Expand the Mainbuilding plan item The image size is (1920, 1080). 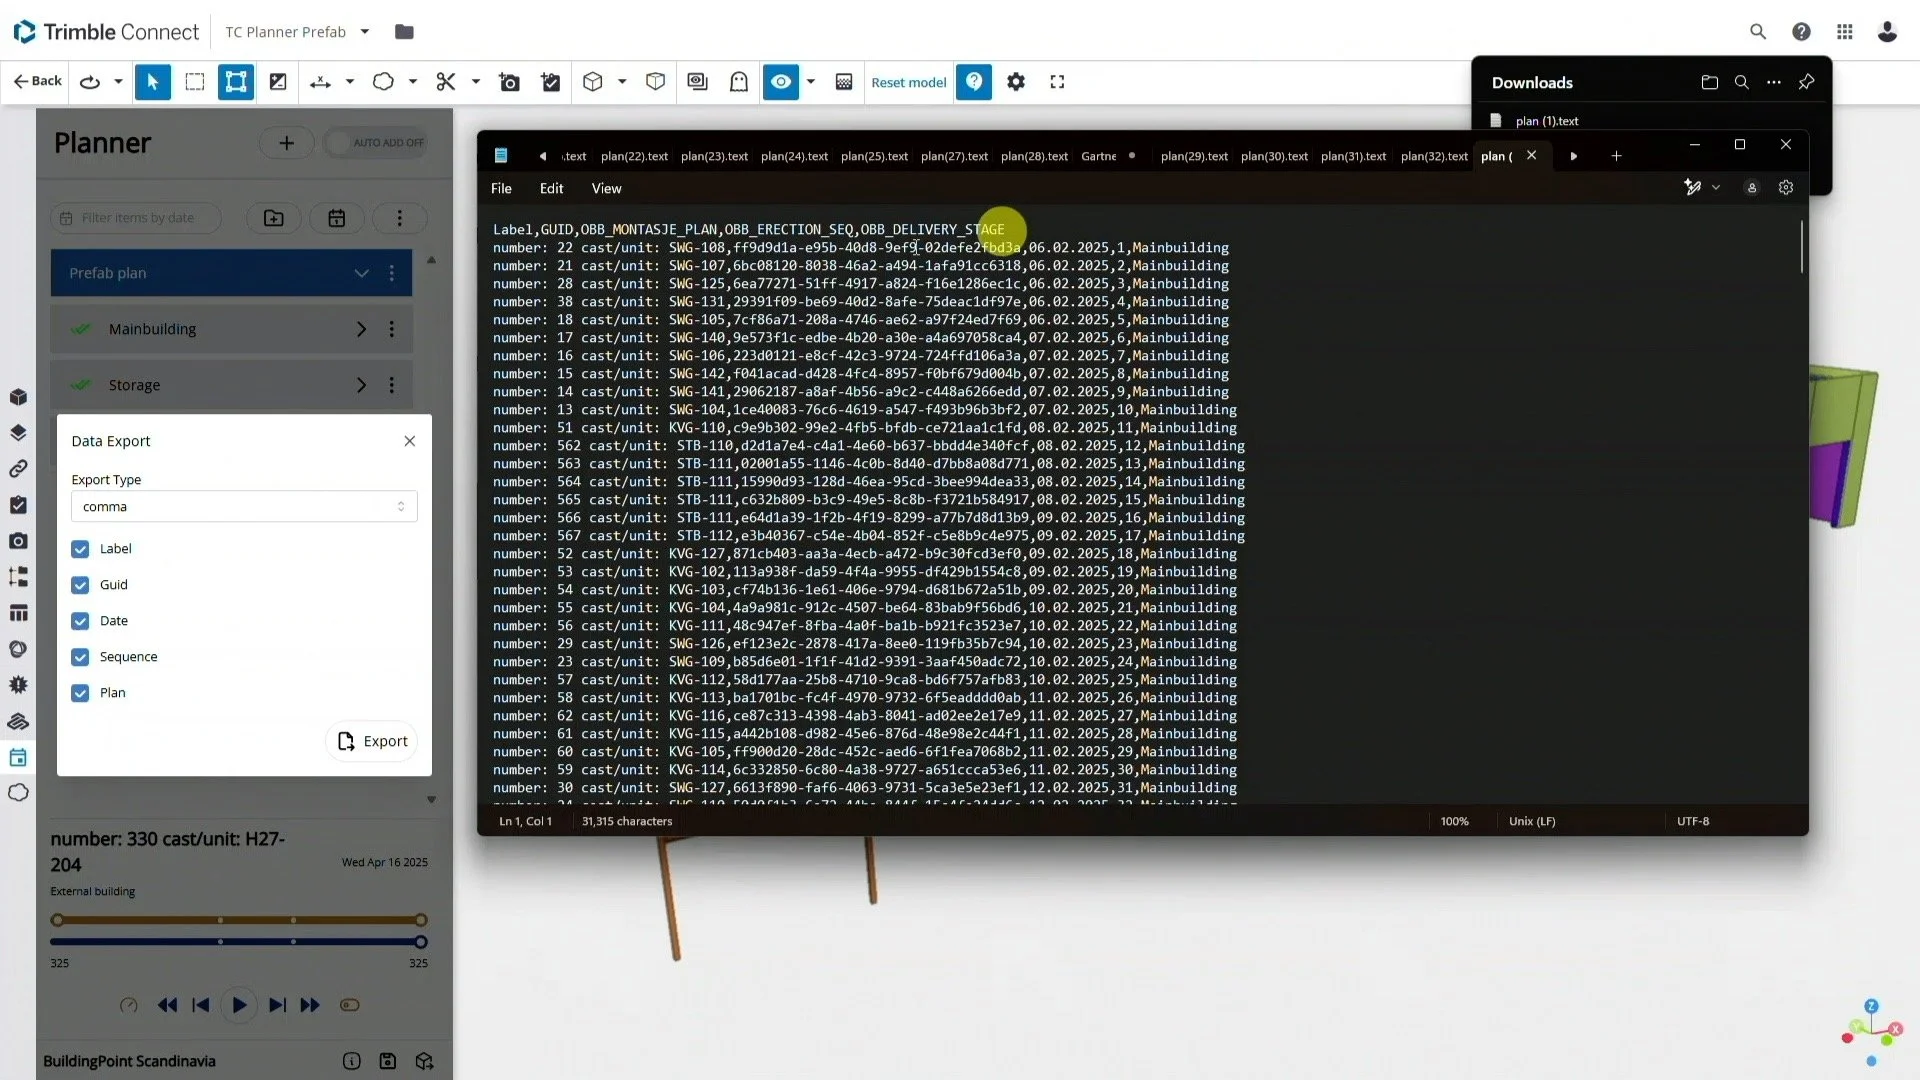click(361, 329)
